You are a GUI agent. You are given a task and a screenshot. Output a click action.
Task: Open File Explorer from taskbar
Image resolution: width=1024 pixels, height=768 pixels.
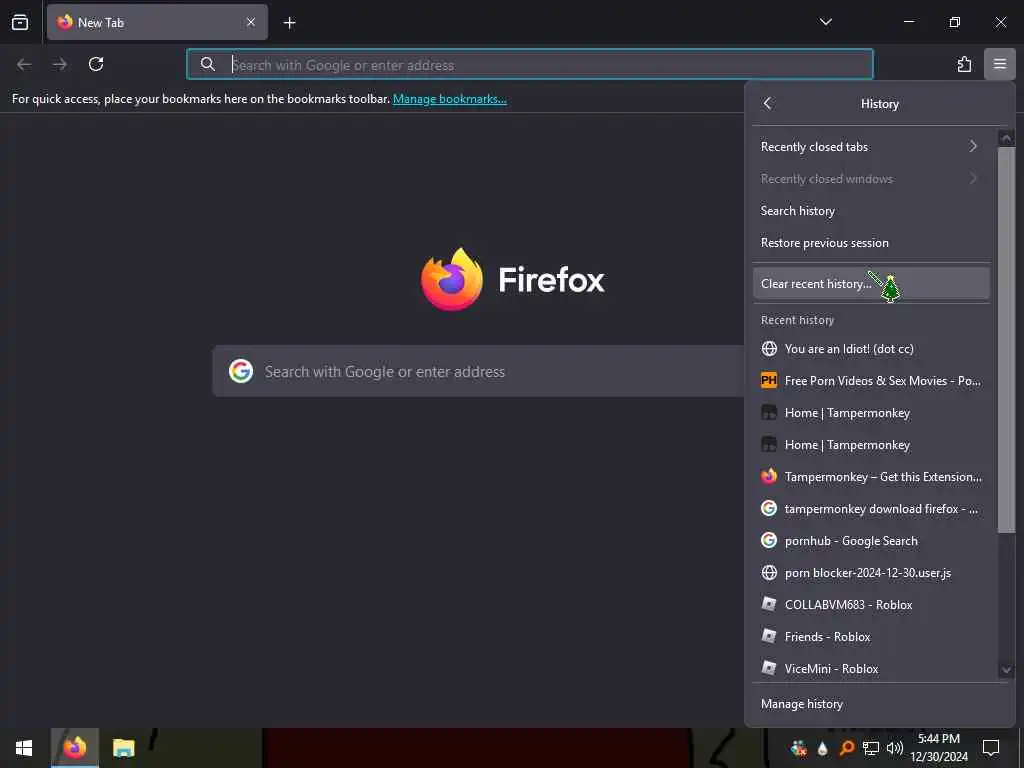pyautogui.click(x=123, y=748)
